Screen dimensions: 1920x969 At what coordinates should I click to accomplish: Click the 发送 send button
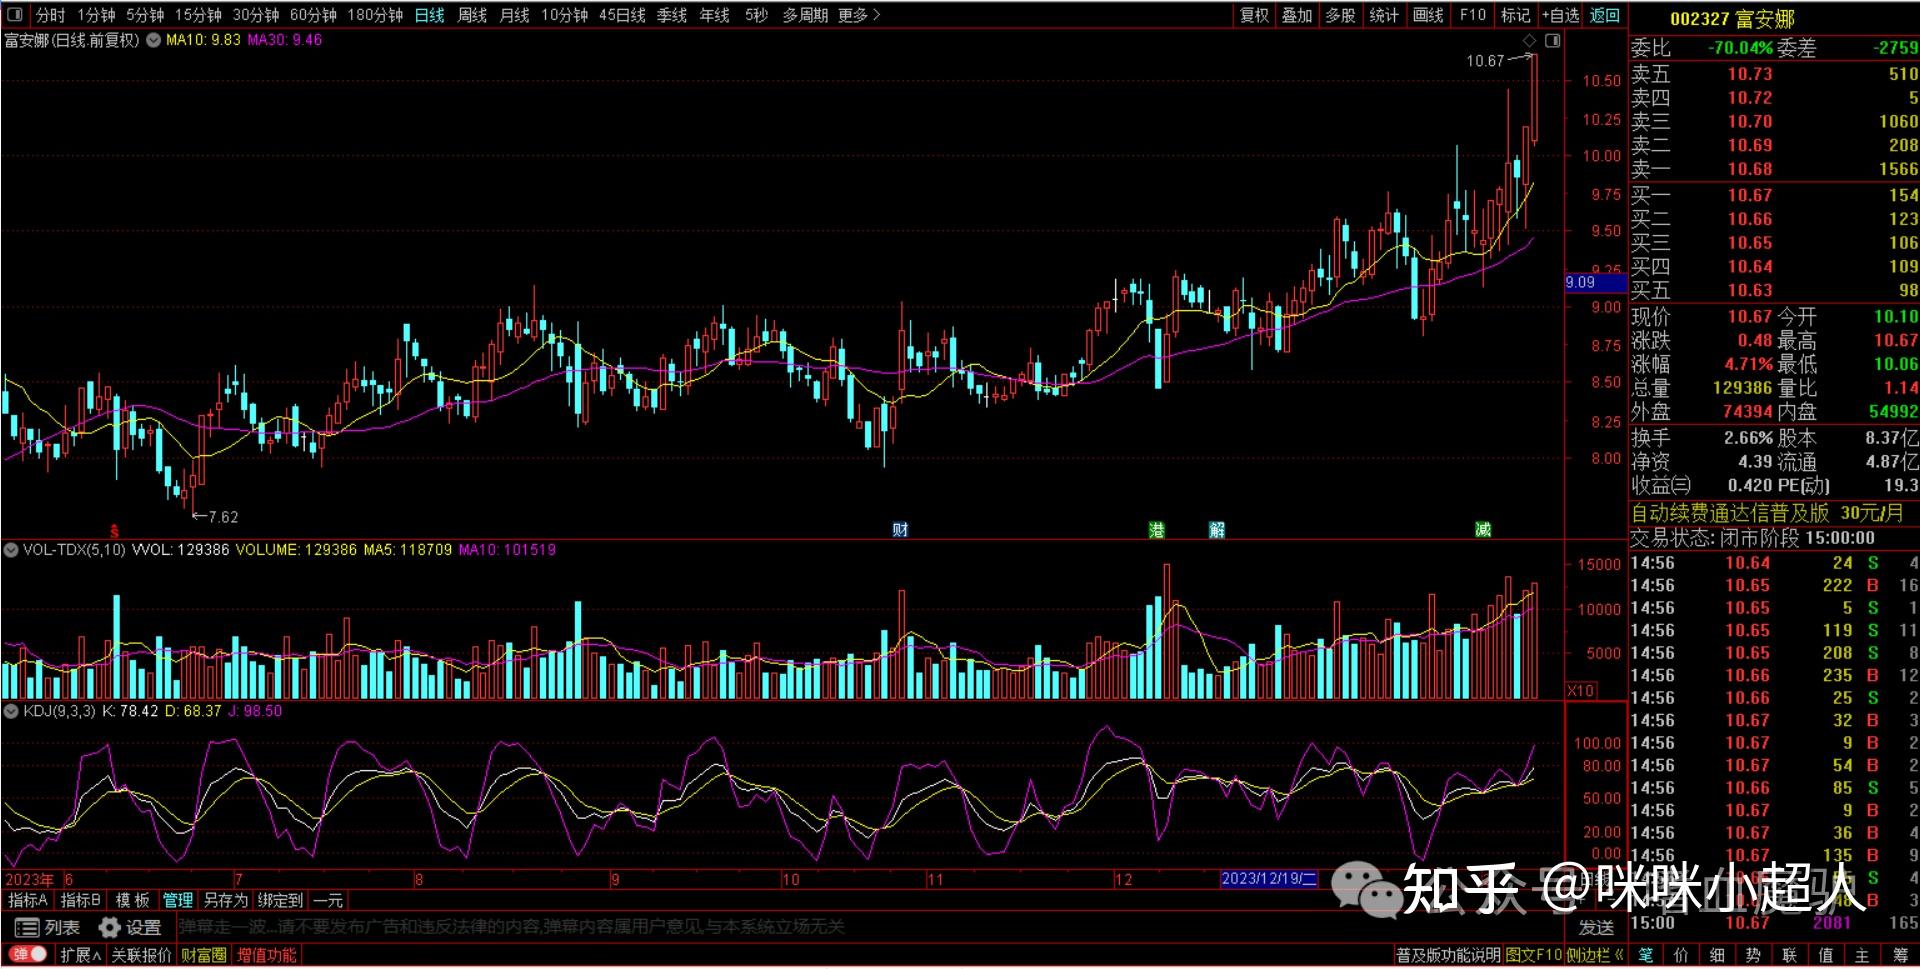pos(1596,928)
